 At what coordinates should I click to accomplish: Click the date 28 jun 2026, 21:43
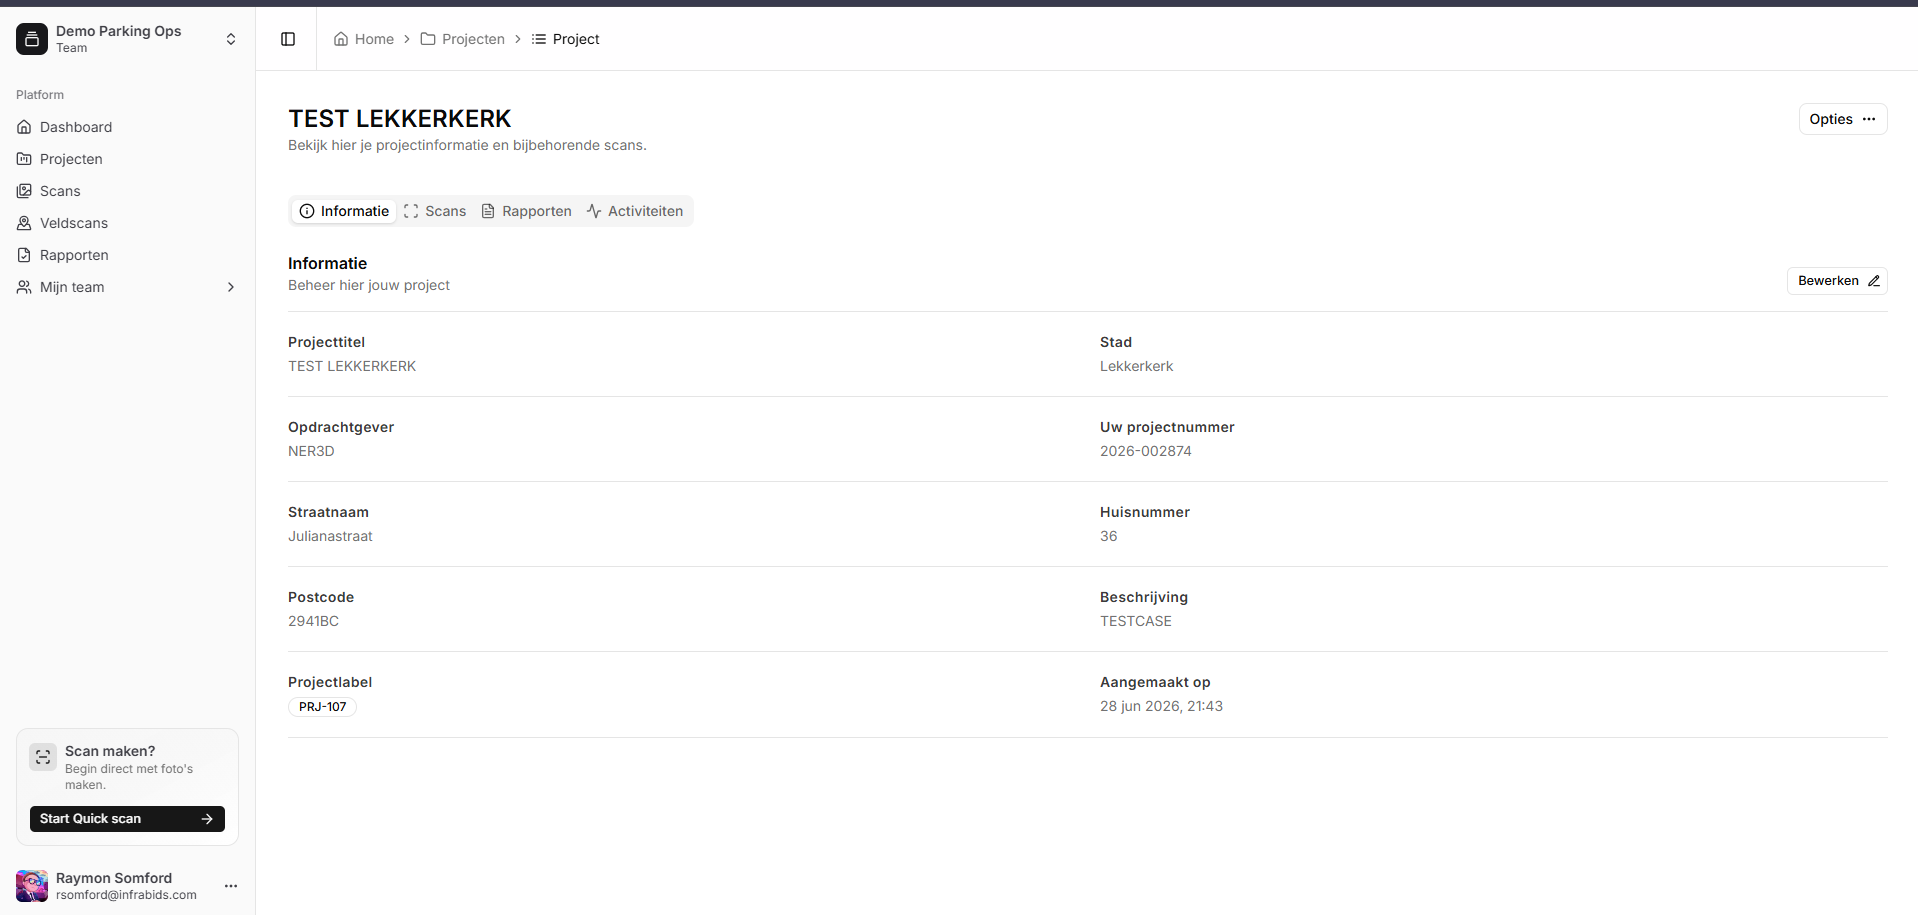tap(1162, 706)
